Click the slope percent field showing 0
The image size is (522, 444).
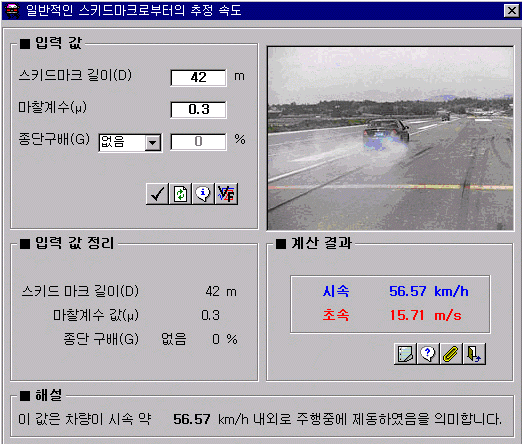(198, 142)
